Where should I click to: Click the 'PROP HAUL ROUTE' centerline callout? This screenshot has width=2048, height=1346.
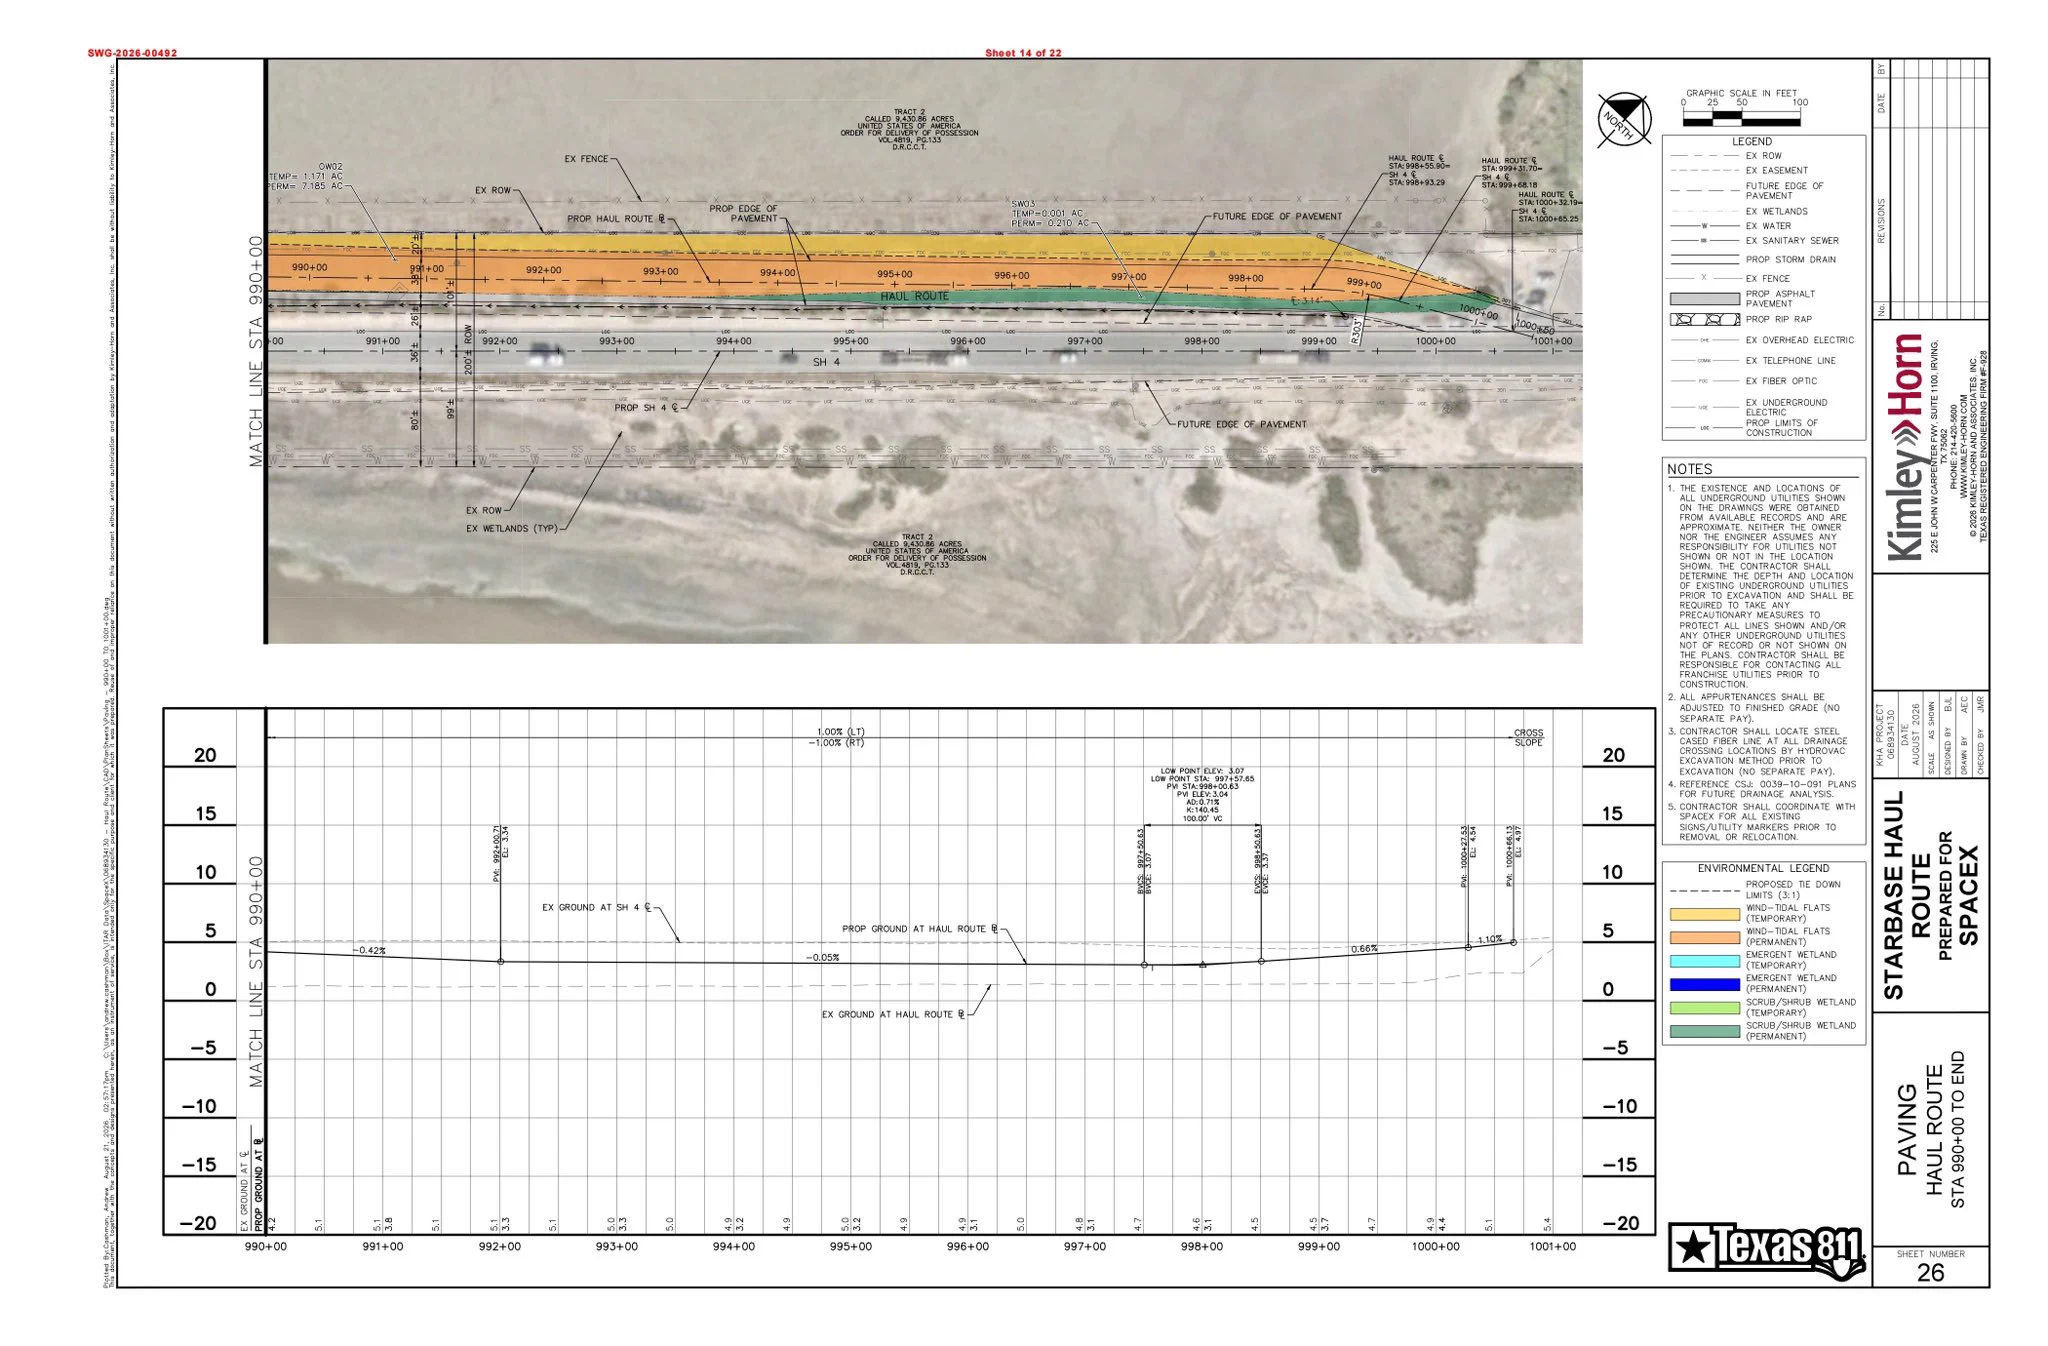click(616, 219)
